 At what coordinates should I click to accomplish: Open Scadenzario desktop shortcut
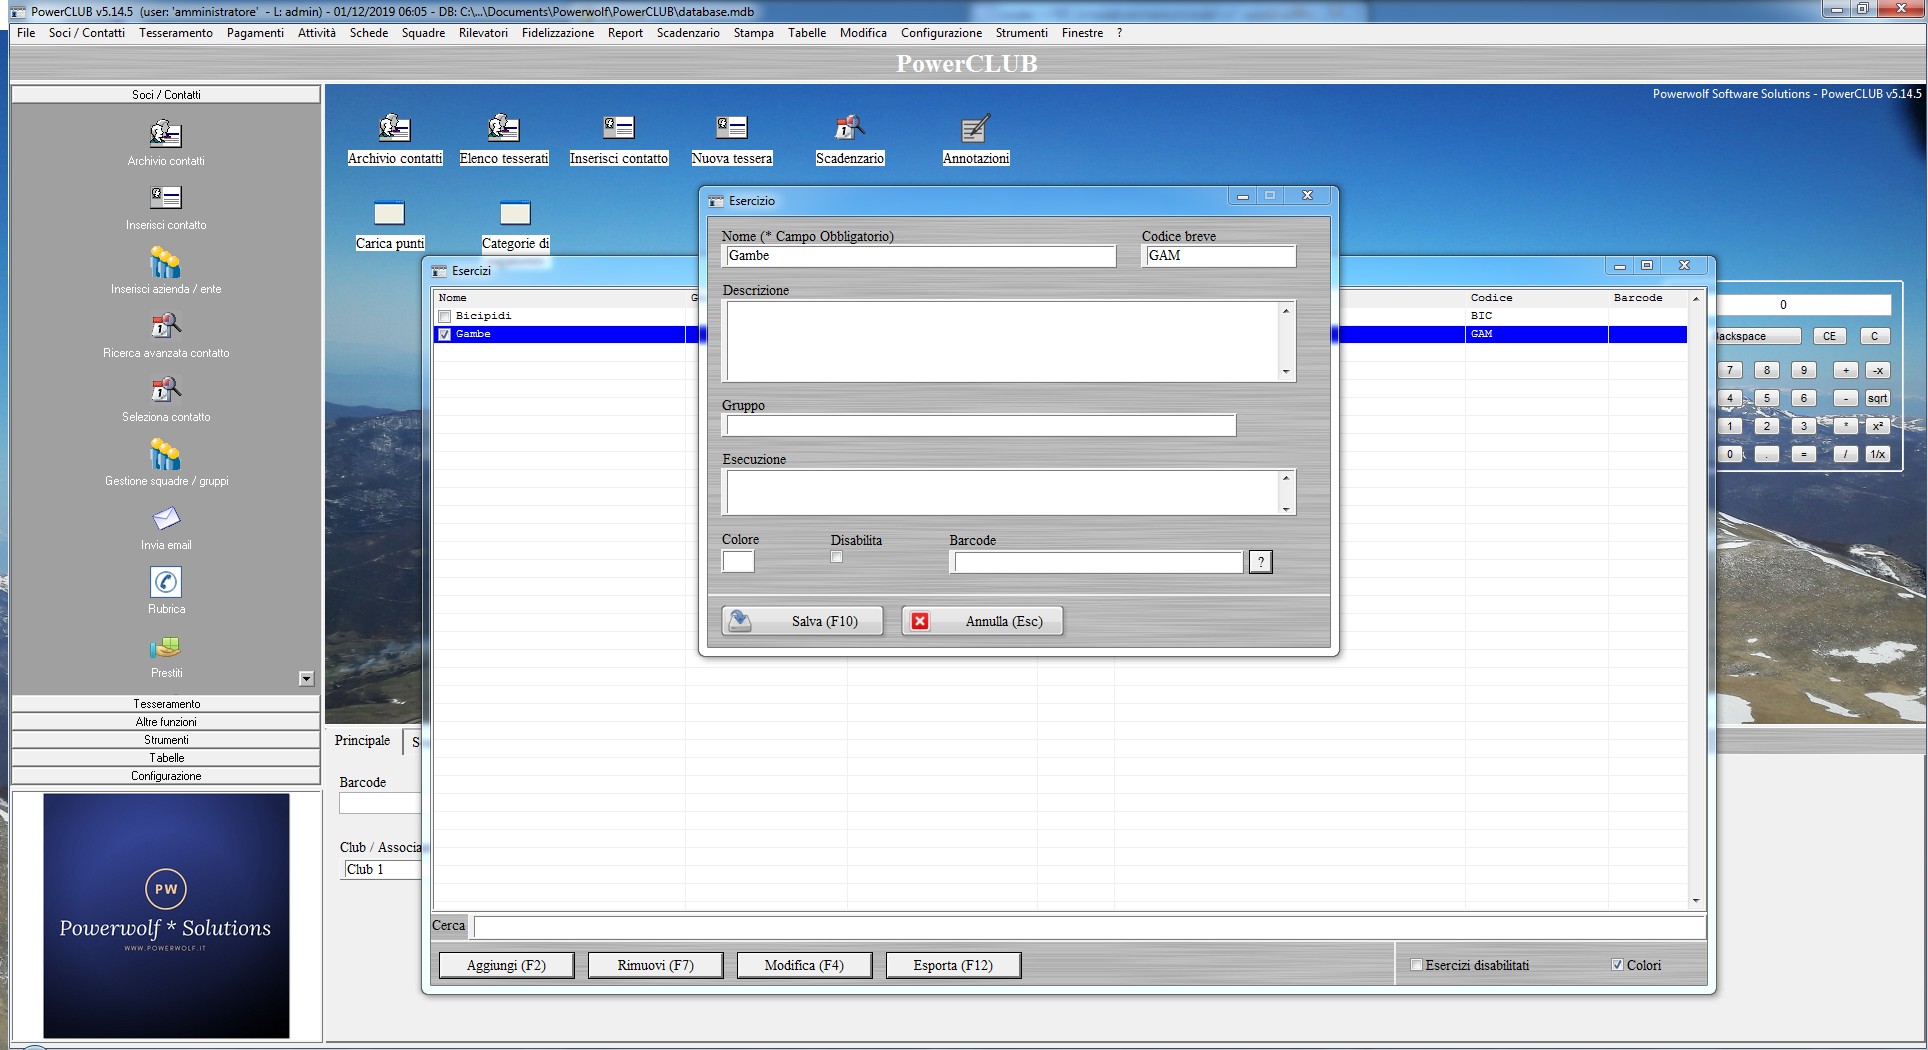point(850,140)
